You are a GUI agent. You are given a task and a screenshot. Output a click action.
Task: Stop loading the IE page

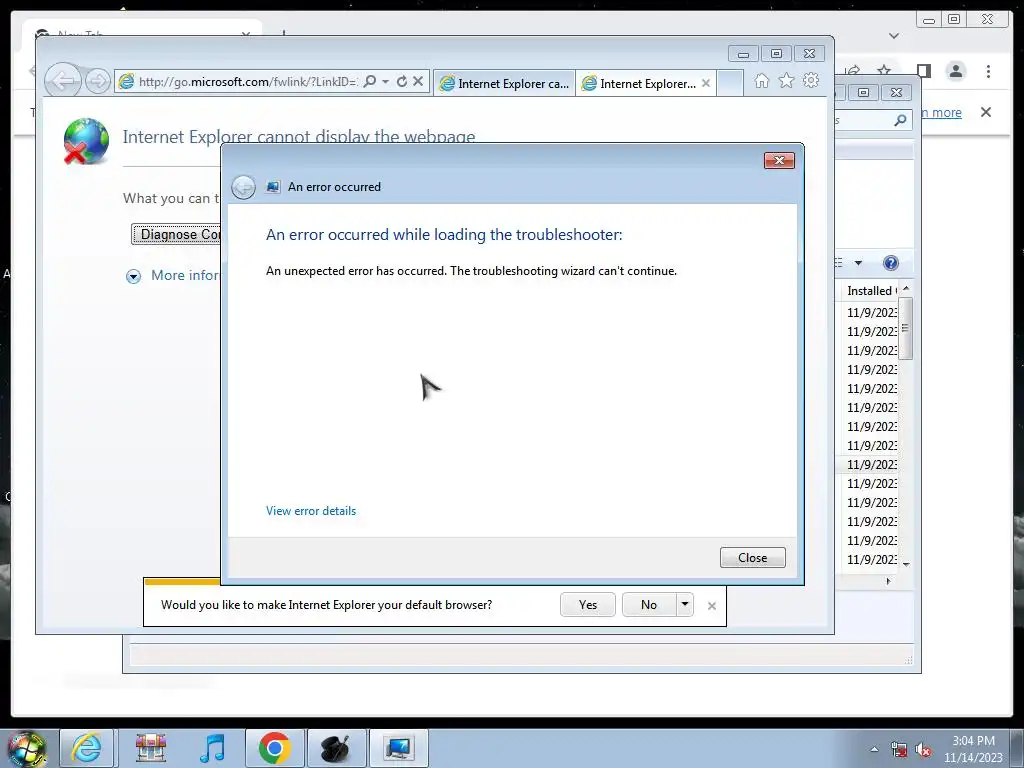click(418, 81)
